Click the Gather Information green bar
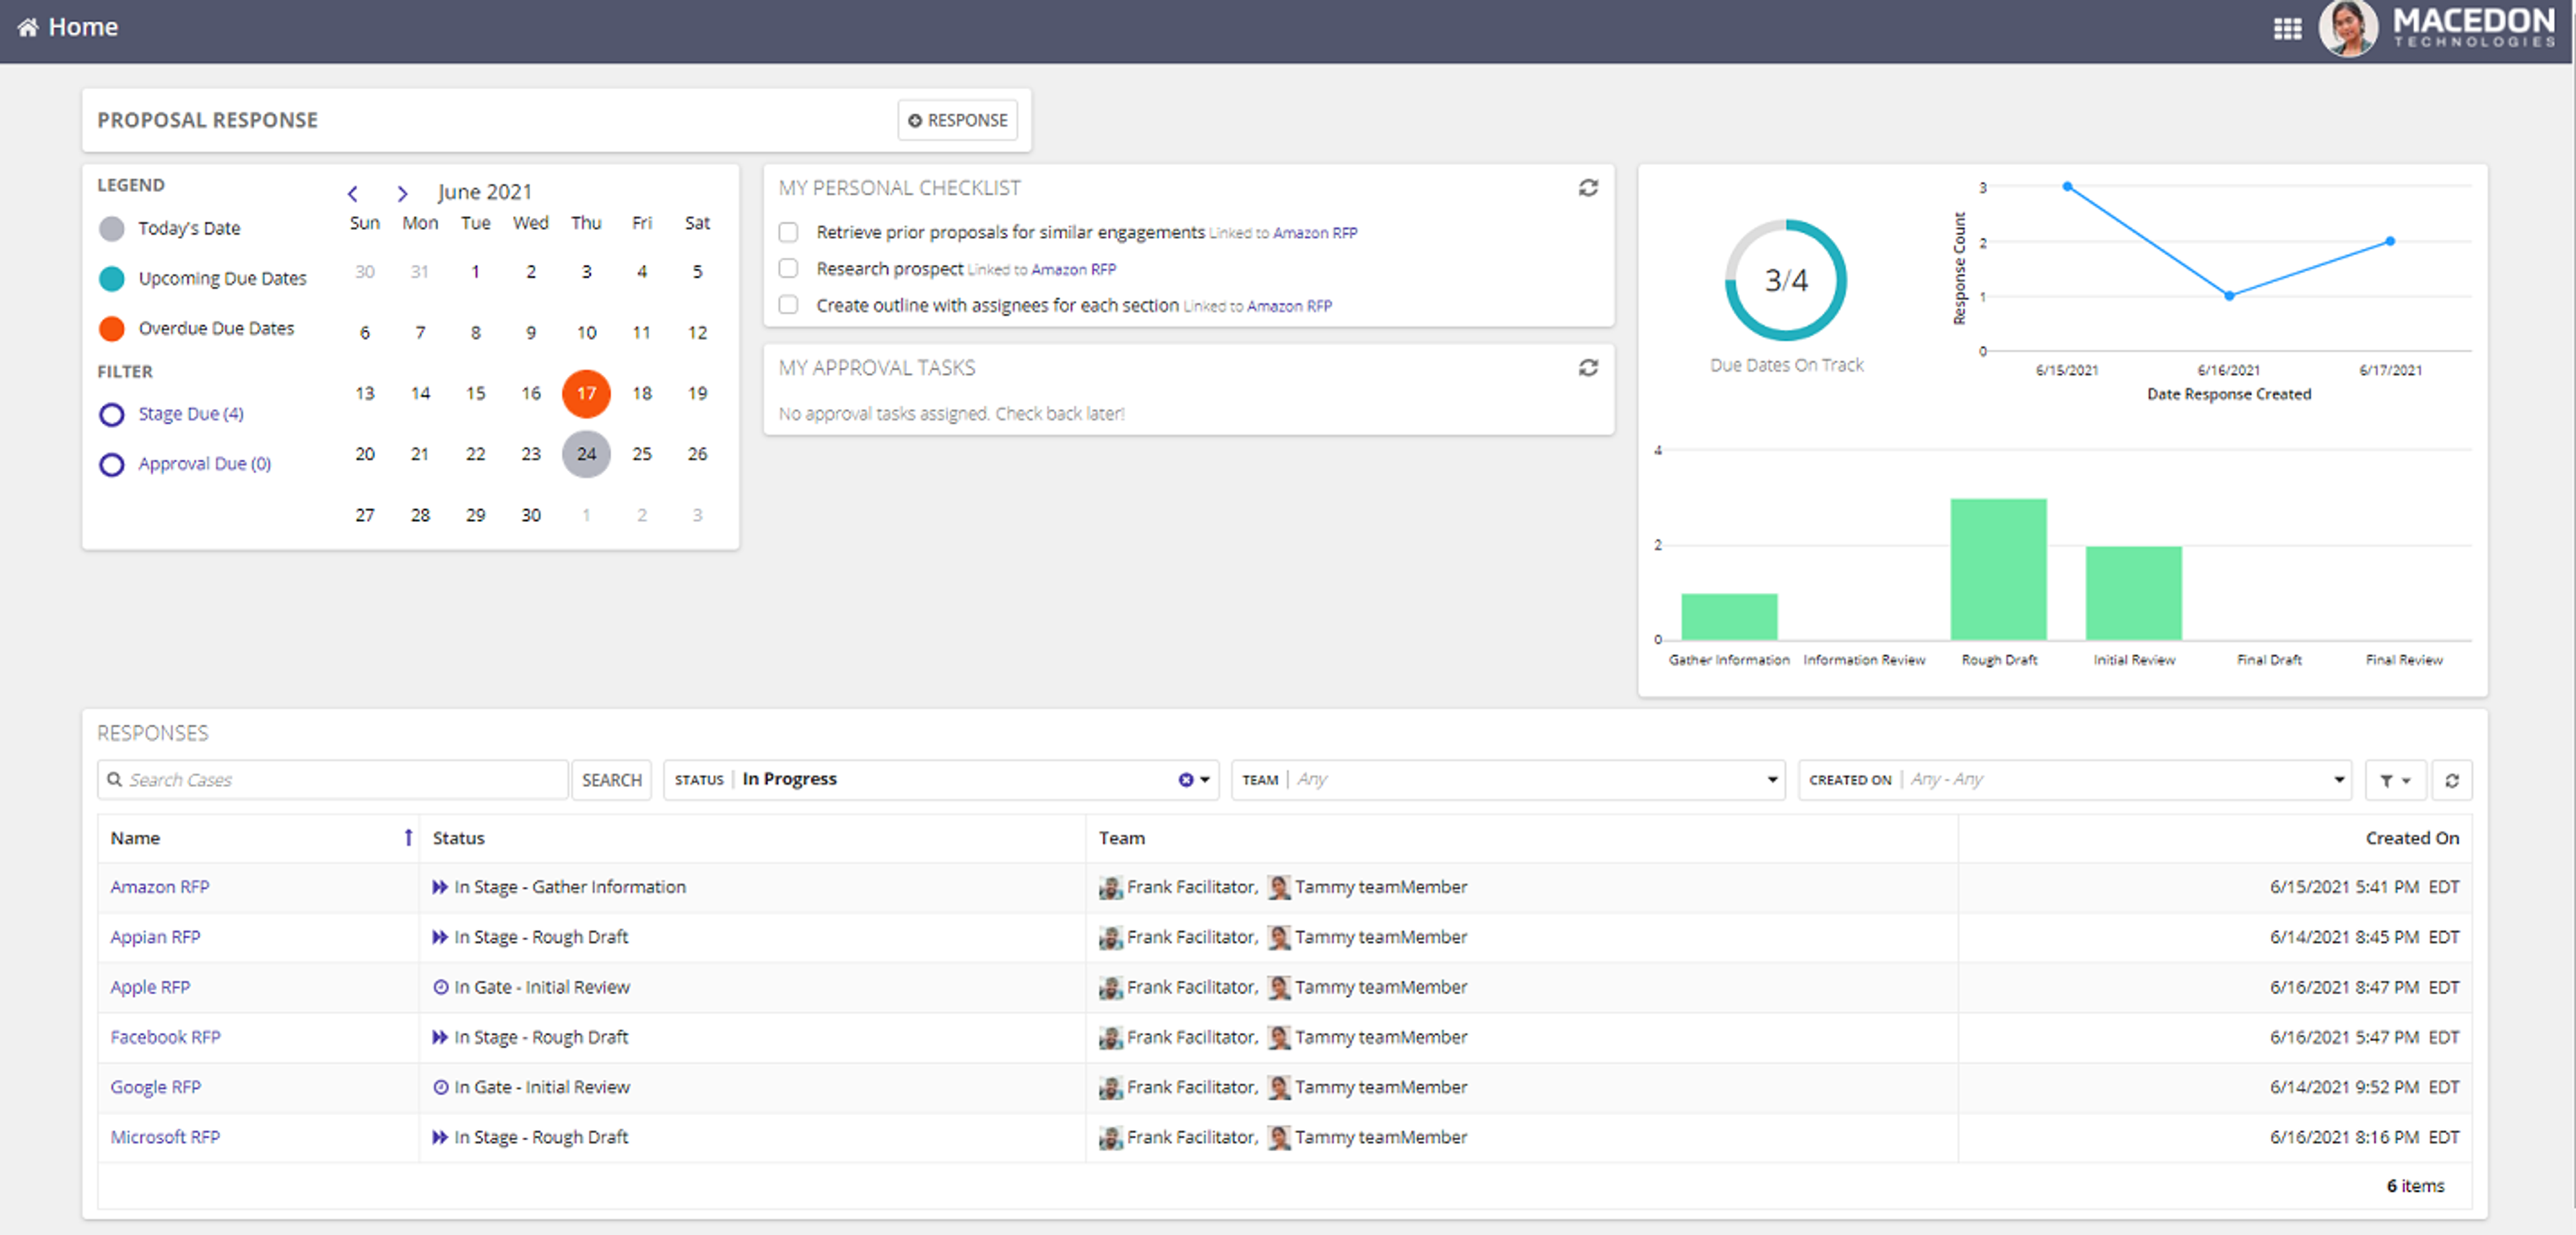Viewport: 2576px width, 1235px height. (x=1729, y=617)
